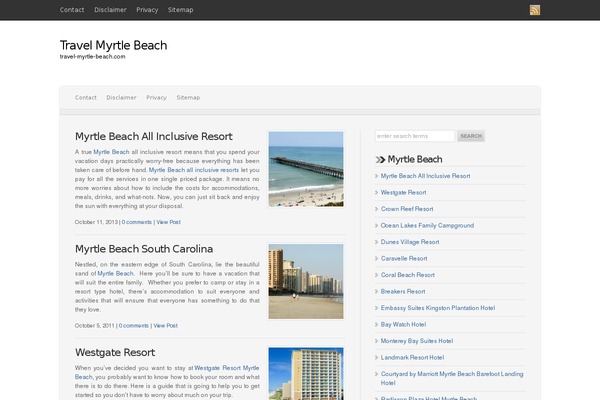Focus the enter search terms field
This screenshot has width=600, height=400.
(415, 136)
